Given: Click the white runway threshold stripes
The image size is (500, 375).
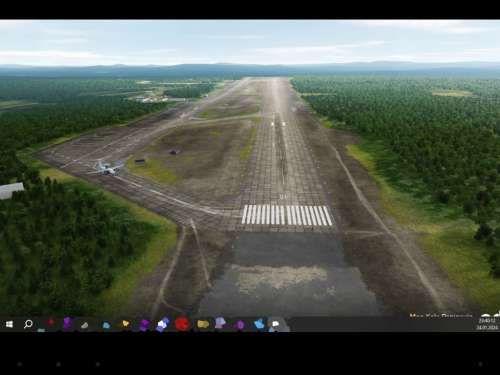Looking at the screenshot, I should pos(287,215).
